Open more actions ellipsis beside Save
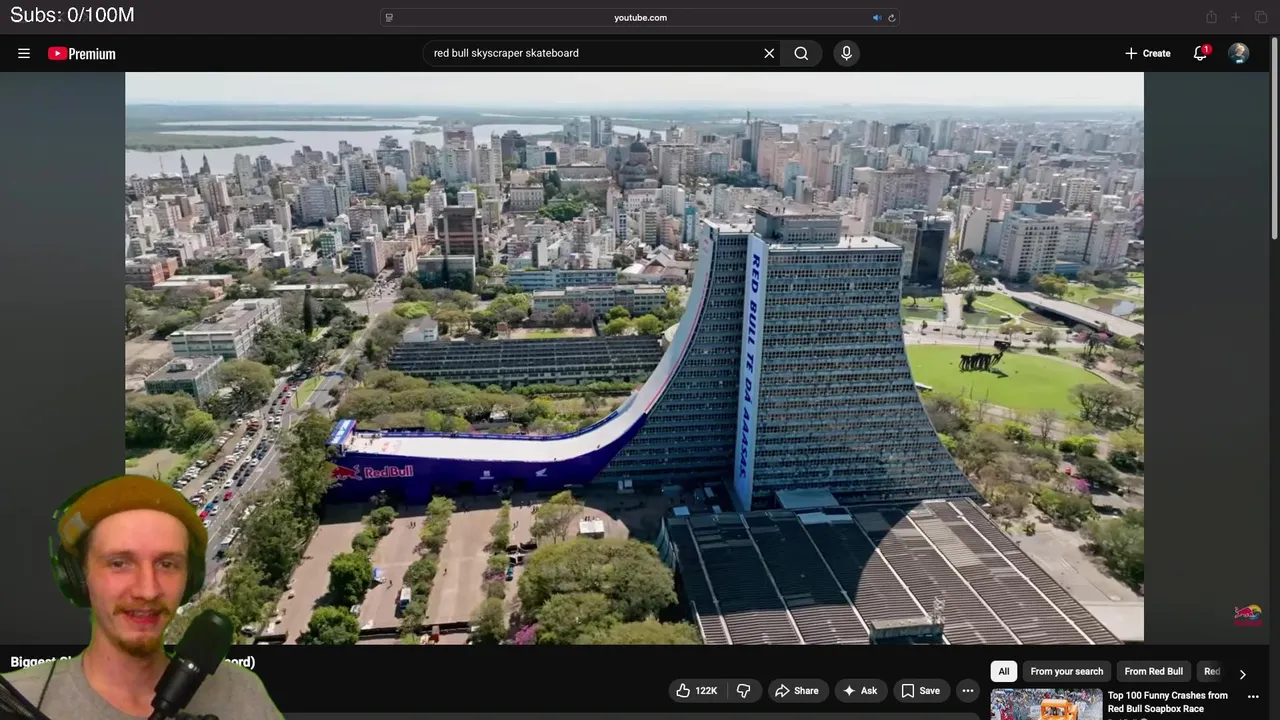The height and width of the screenshot is (720, 1280). click(967, 691)
